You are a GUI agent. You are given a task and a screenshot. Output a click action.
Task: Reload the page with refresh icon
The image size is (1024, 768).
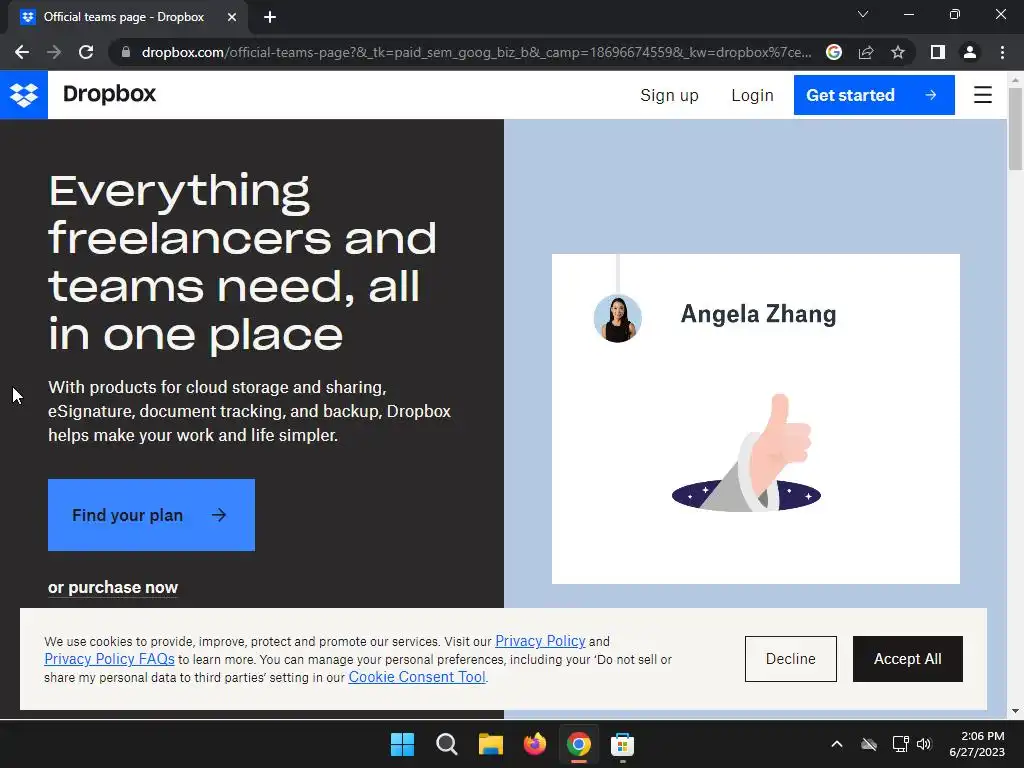pos(86,52)
